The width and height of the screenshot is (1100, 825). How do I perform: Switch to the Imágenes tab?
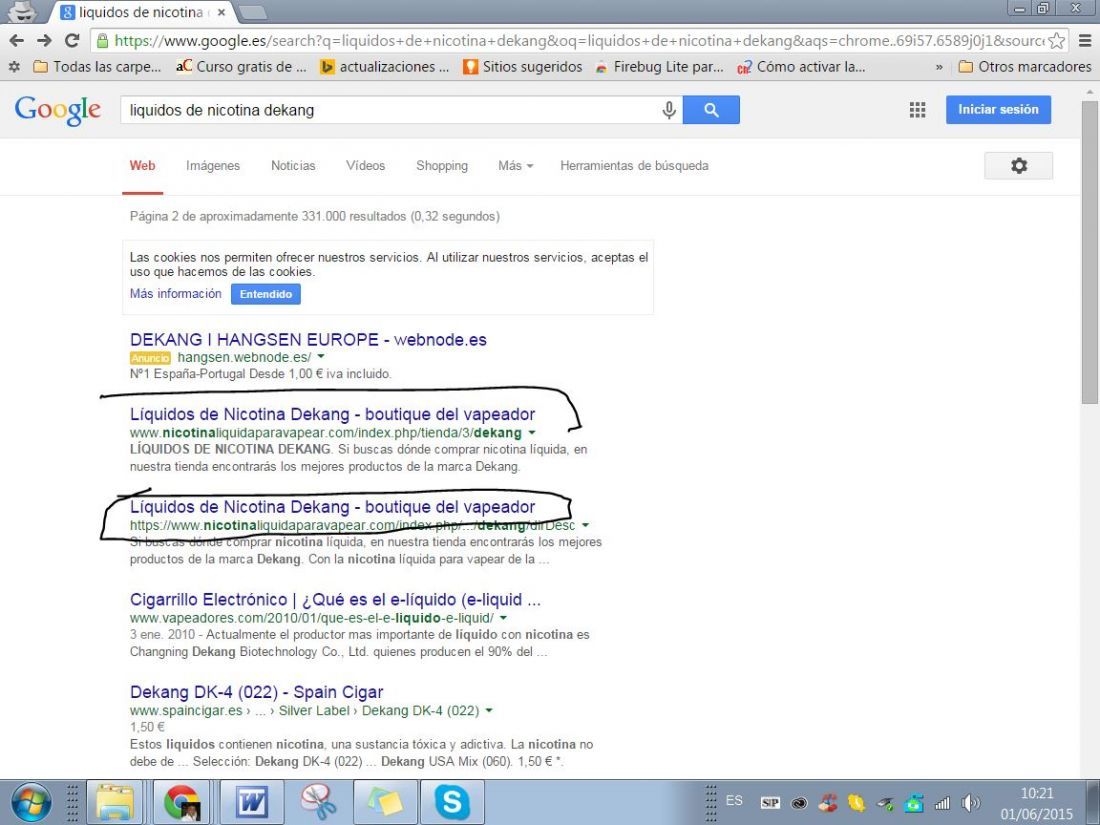coord(213,166)
